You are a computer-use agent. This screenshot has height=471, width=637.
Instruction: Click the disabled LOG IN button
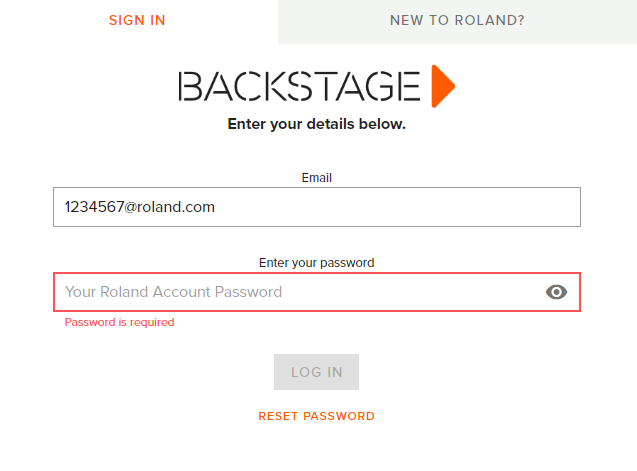pos(316,372)
